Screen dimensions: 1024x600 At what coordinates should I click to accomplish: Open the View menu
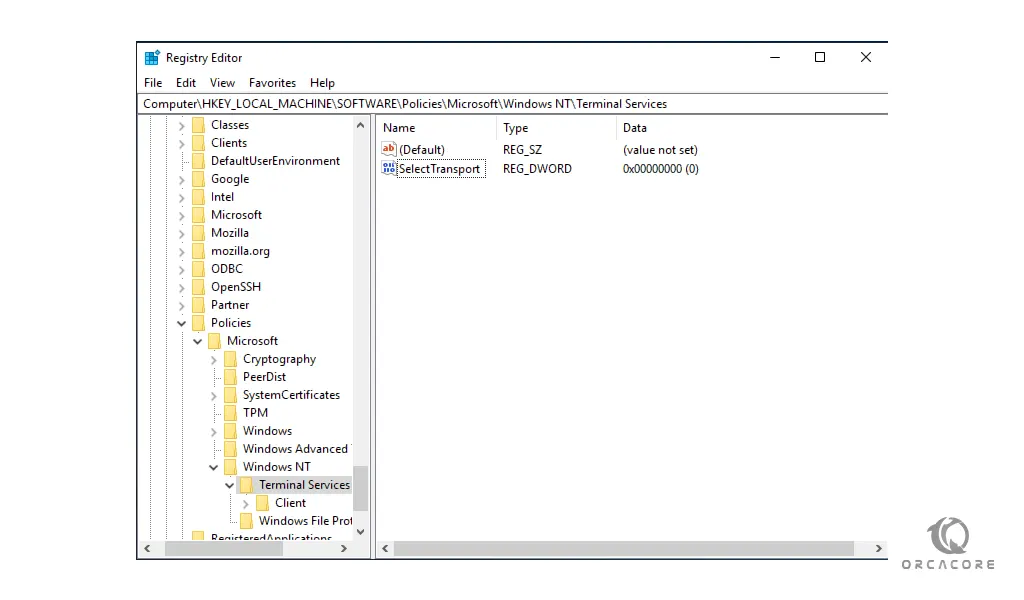[222, 83]
